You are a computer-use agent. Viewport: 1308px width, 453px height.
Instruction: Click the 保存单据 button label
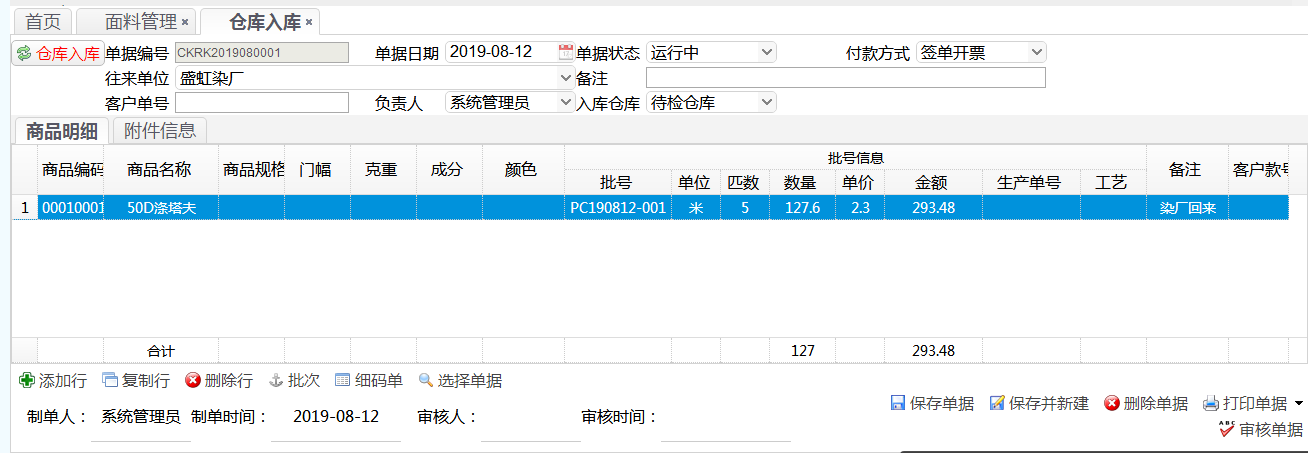click(x=942, y=403)
